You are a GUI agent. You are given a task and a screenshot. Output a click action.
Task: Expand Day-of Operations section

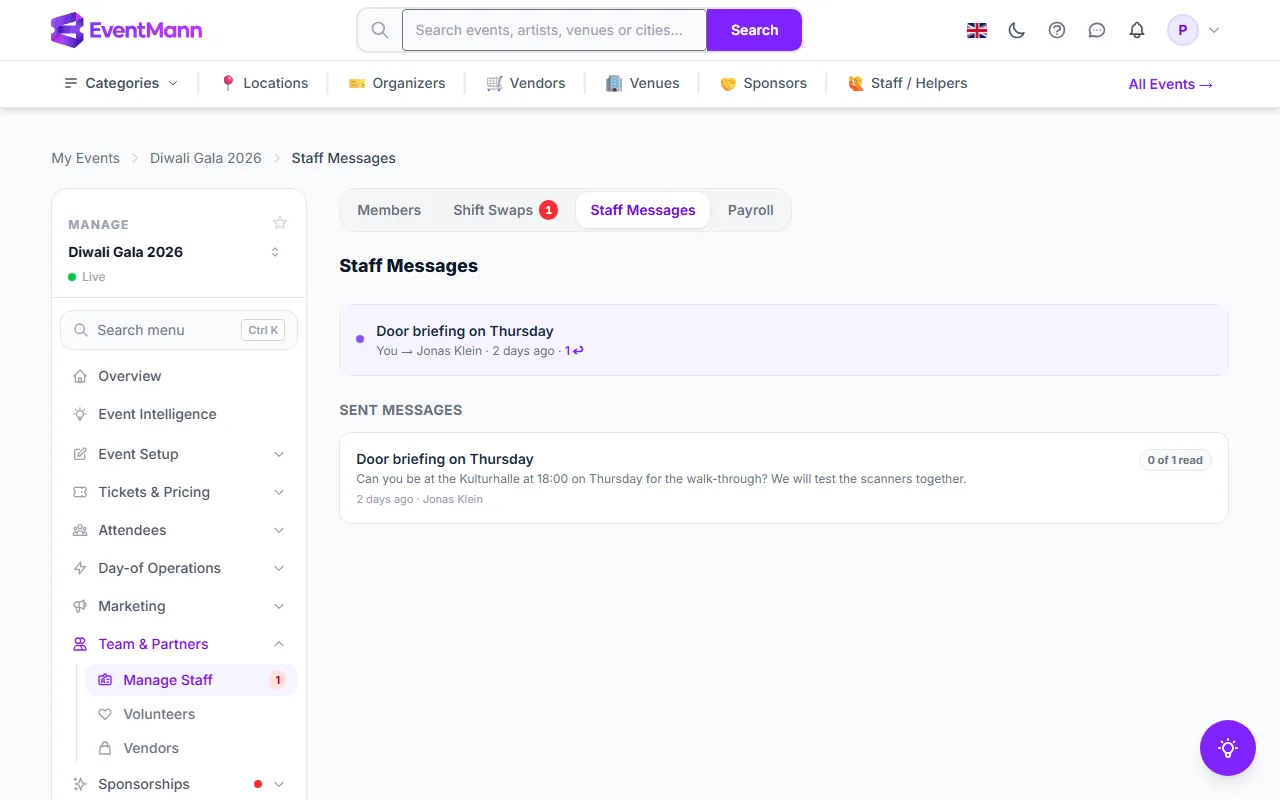[x=179, y=568]
